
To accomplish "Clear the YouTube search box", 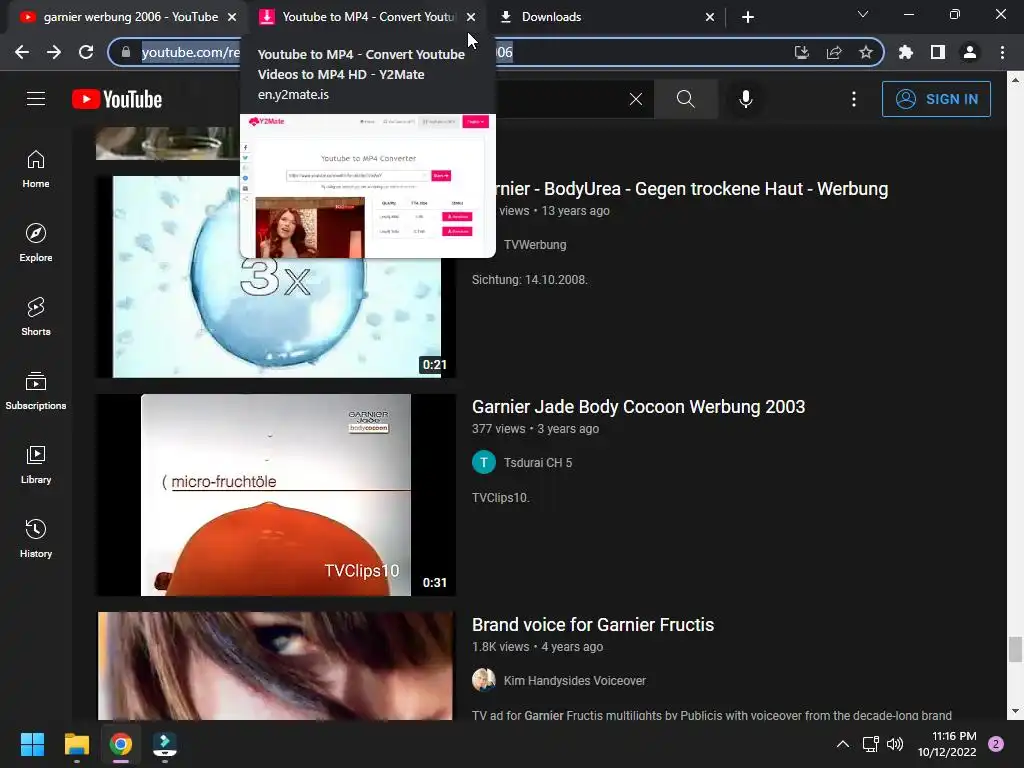I will [635, 99].
